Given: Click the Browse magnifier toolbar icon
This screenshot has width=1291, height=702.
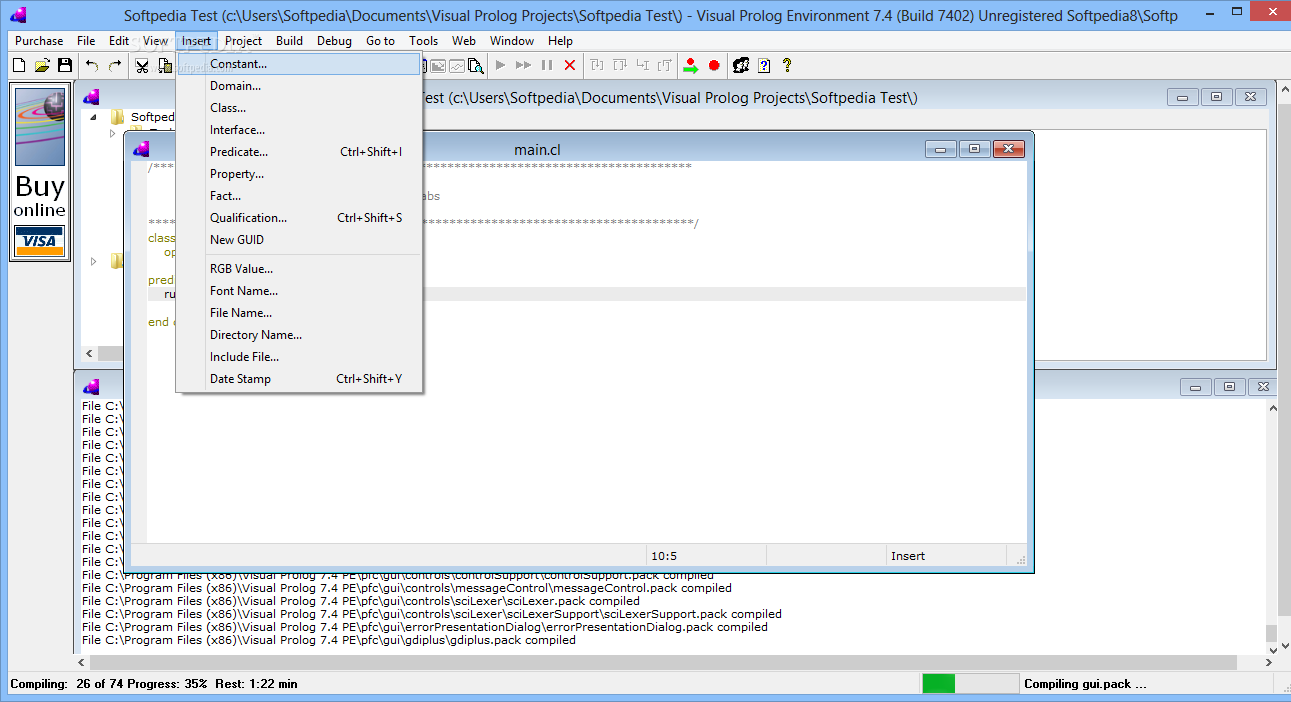Looking at the screenshot, I should [476, 65].
